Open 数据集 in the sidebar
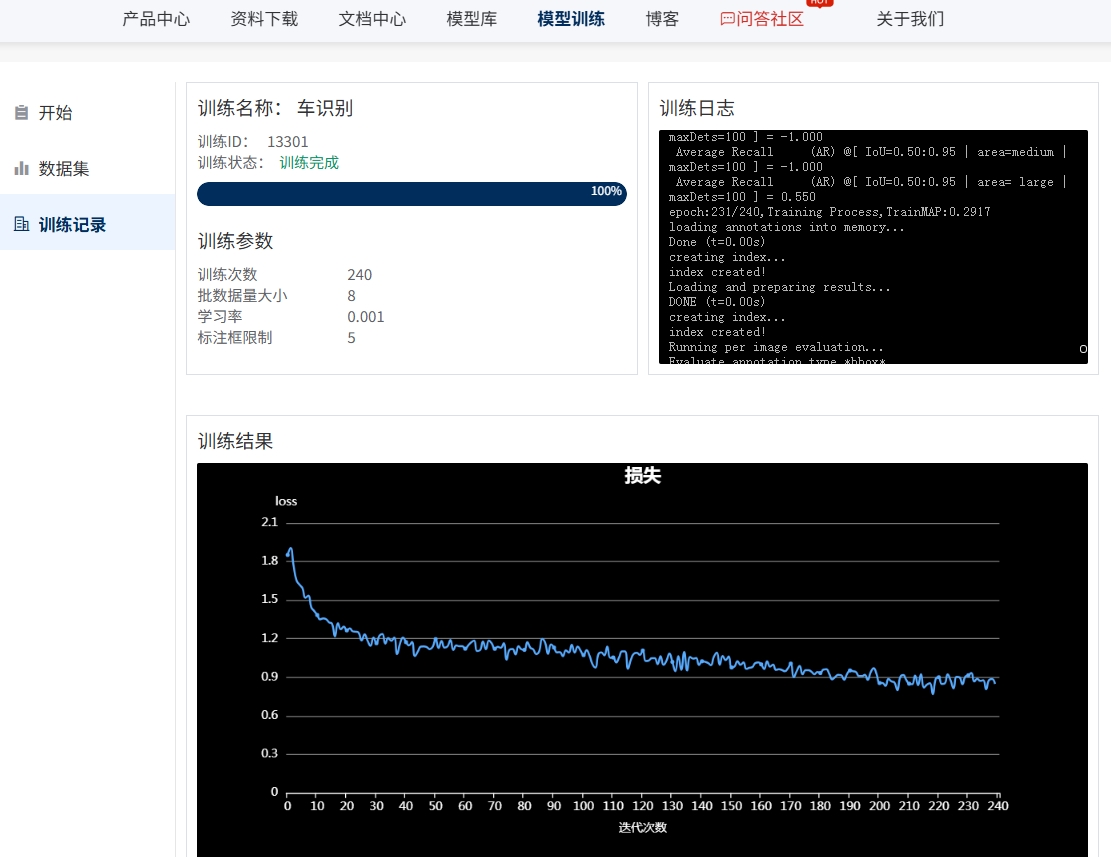The height and width of the screenshot is (857, 1111). point(64,169)
